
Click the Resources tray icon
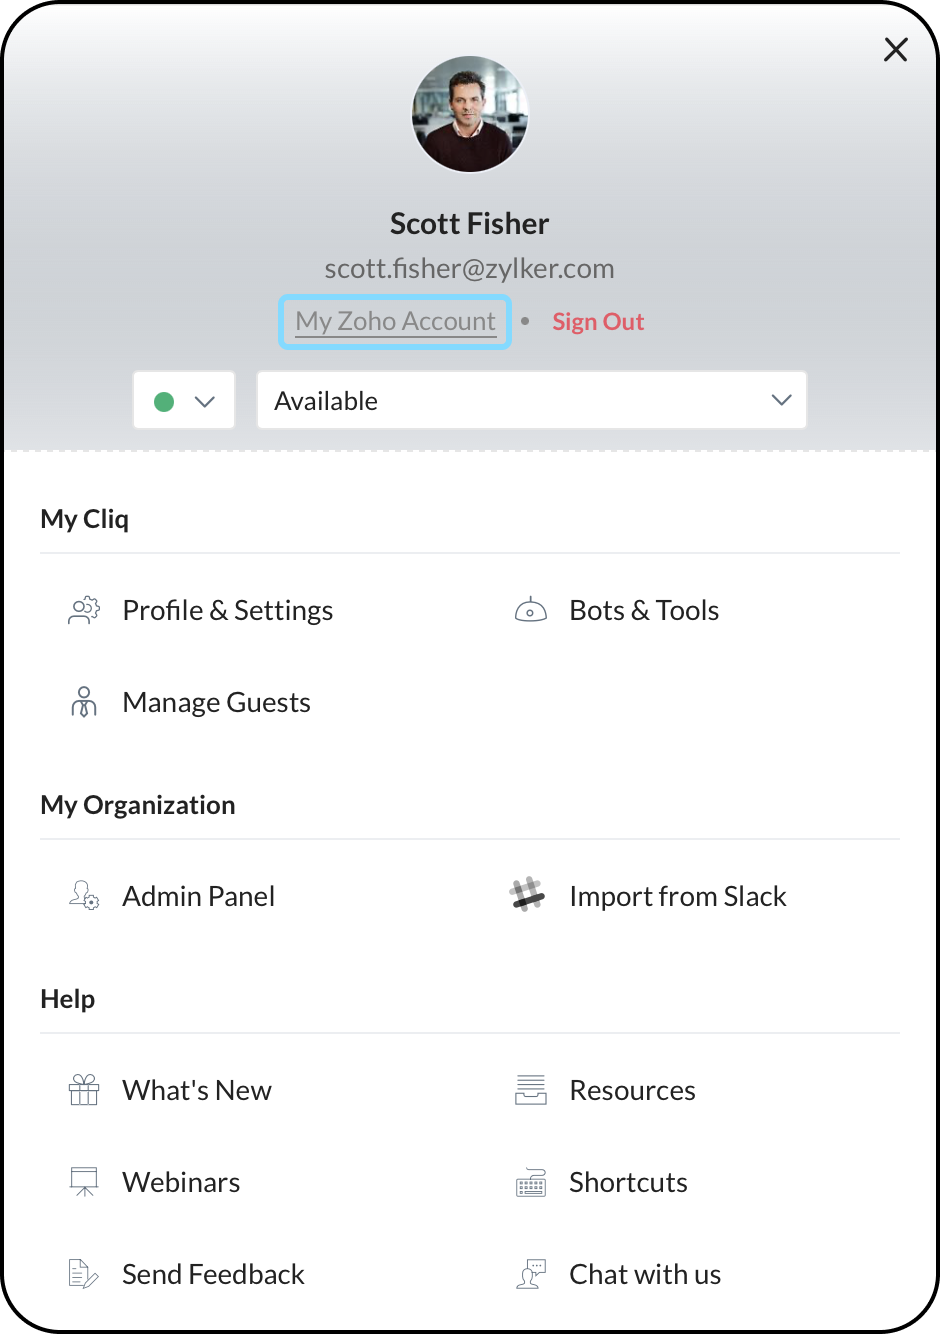[530, 1090]
